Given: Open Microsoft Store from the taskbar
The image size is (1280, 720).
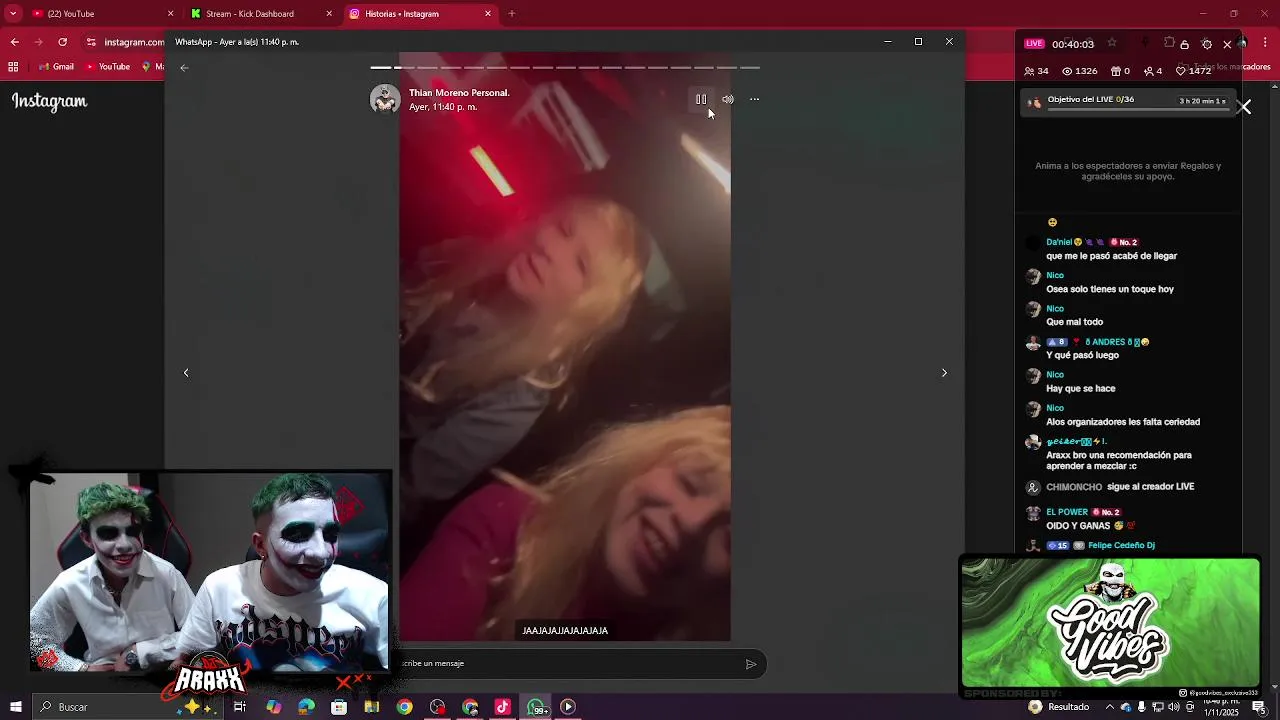Looking at the screenshot, I should [x=339, y=707].
